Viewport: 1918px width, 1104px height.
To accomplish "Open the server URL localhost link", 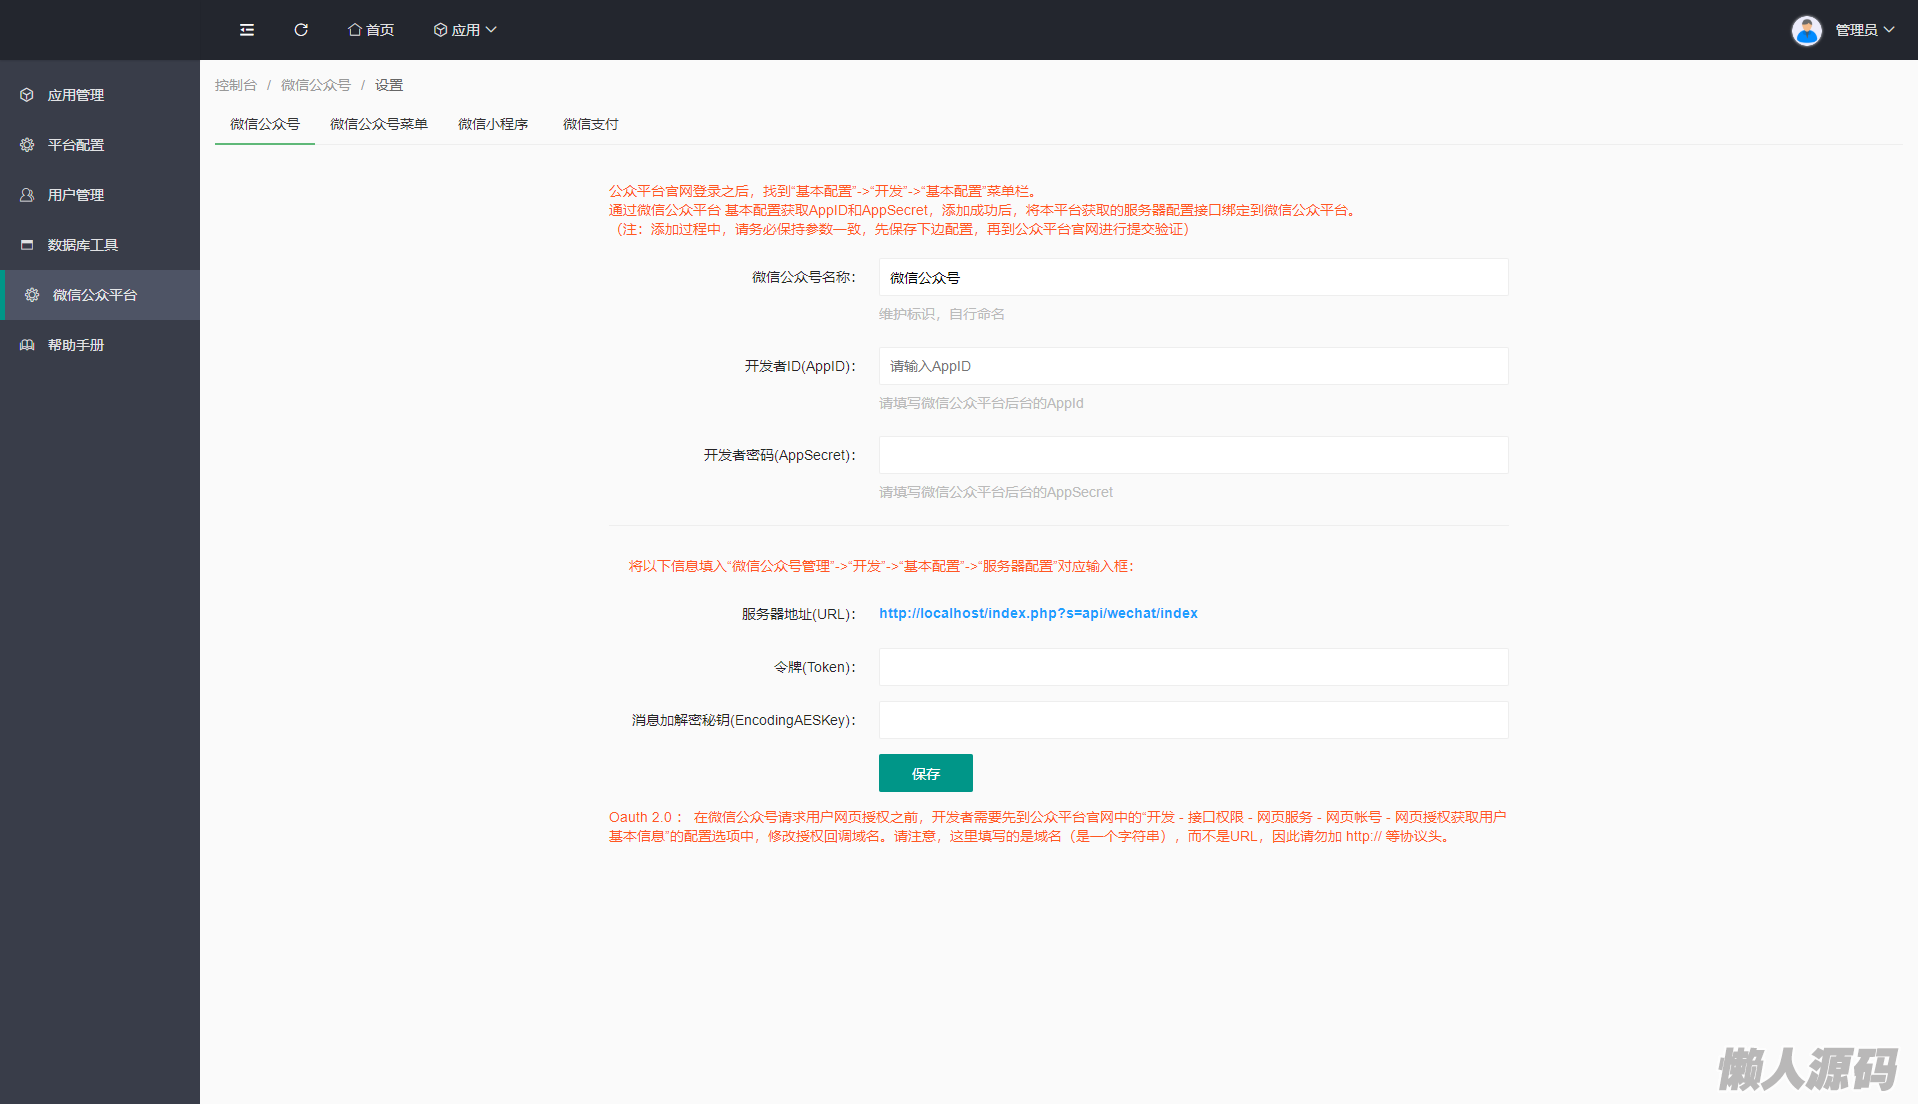I will [1038, 613].
